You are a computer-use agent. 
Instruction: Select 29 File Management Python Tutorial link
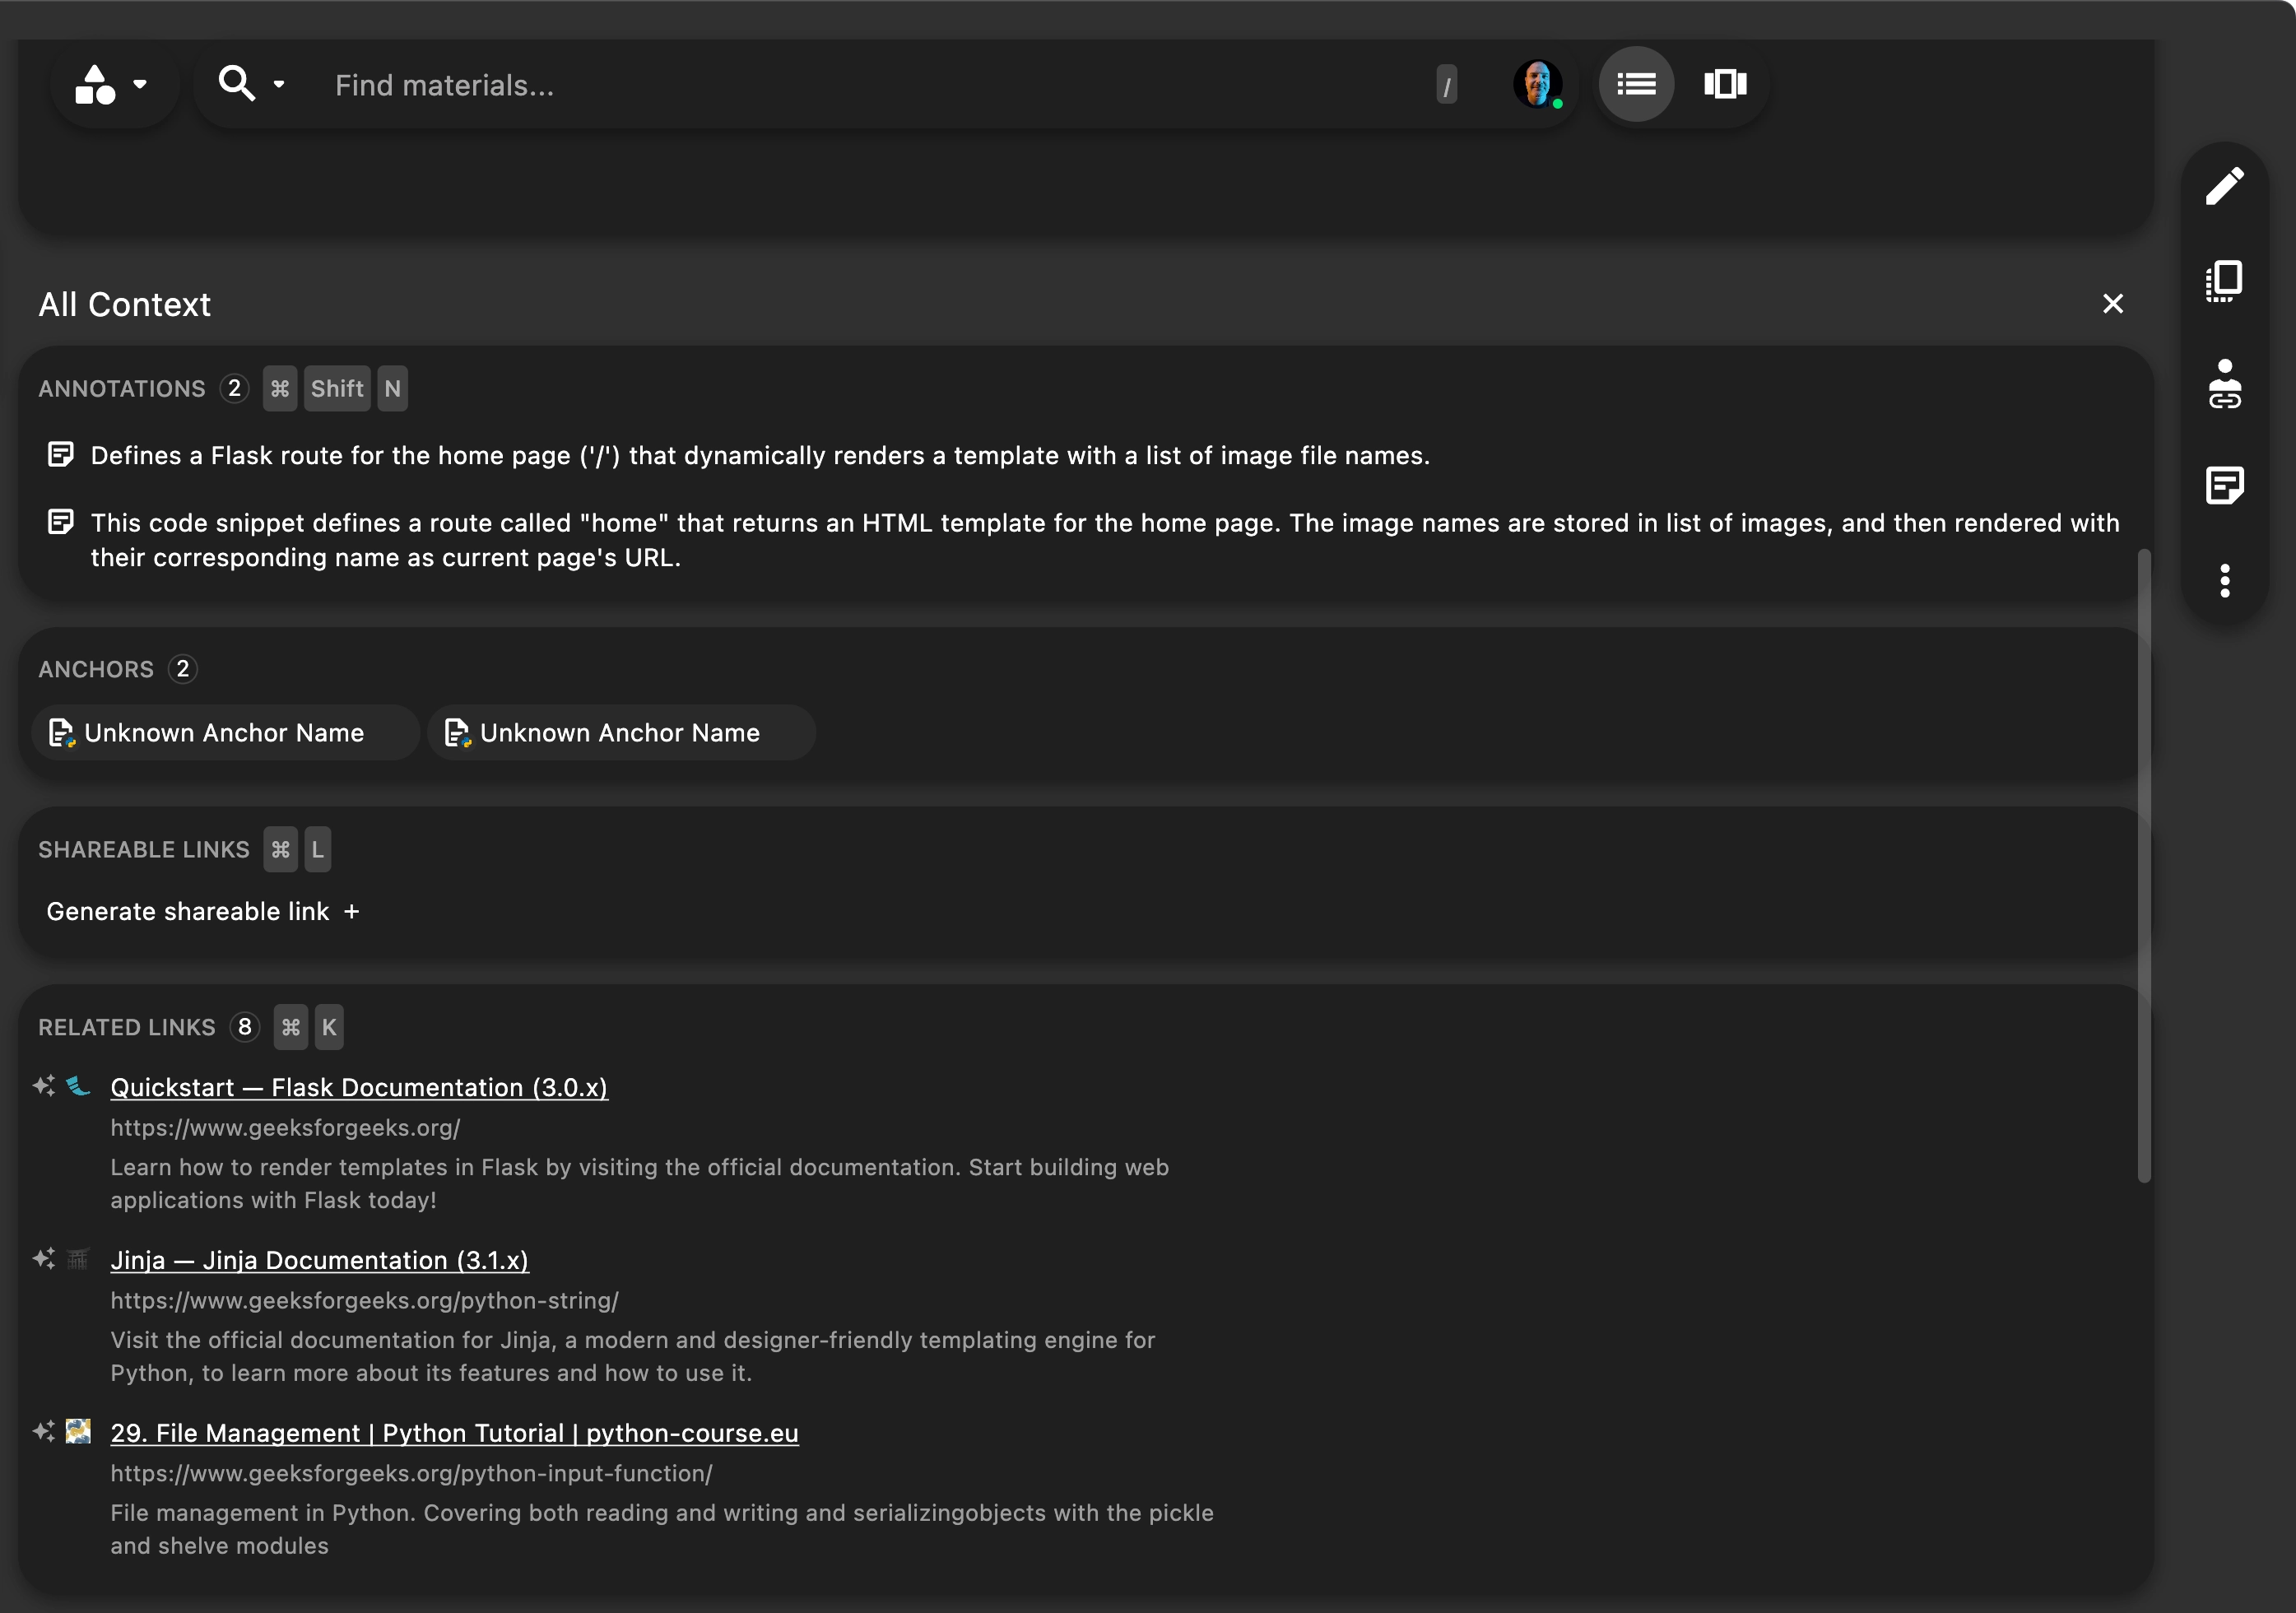(454, 1434)
